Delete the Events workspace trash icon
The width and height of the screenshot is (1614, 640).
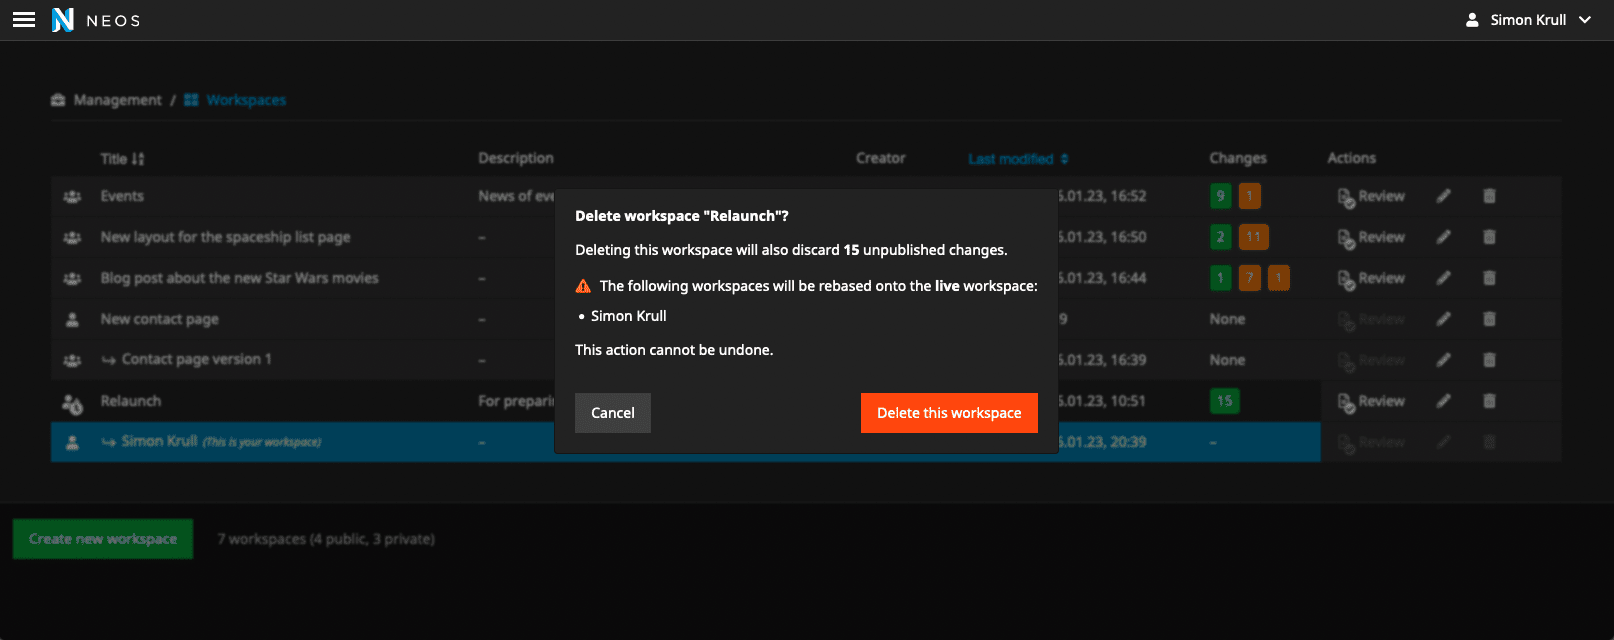tap(1489, 196)
